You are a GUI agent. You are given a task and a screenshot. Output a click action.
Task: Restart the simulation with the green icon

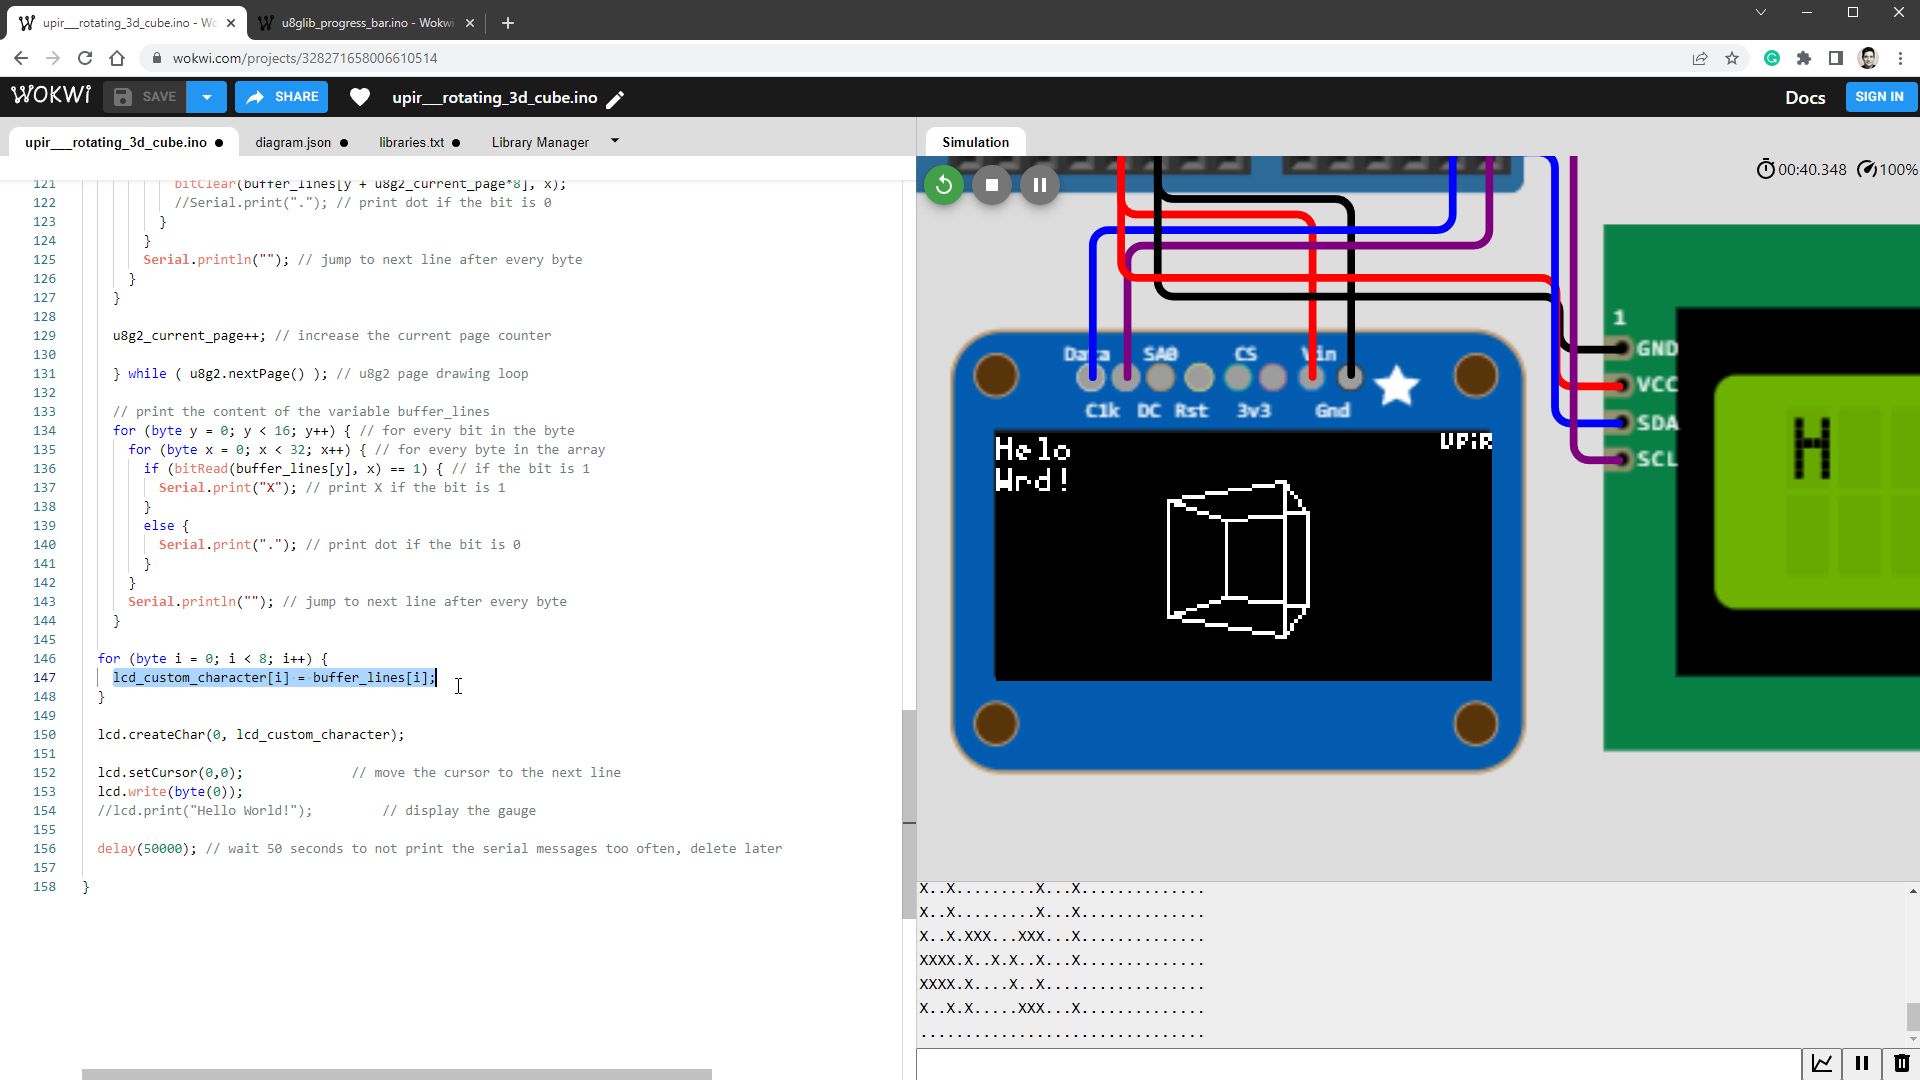(x=943, y=184)
